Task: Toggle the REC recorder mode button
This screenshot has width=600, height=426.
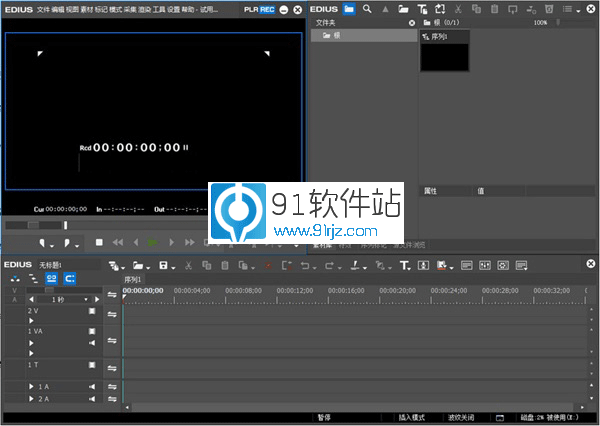Action: (267, 9)
